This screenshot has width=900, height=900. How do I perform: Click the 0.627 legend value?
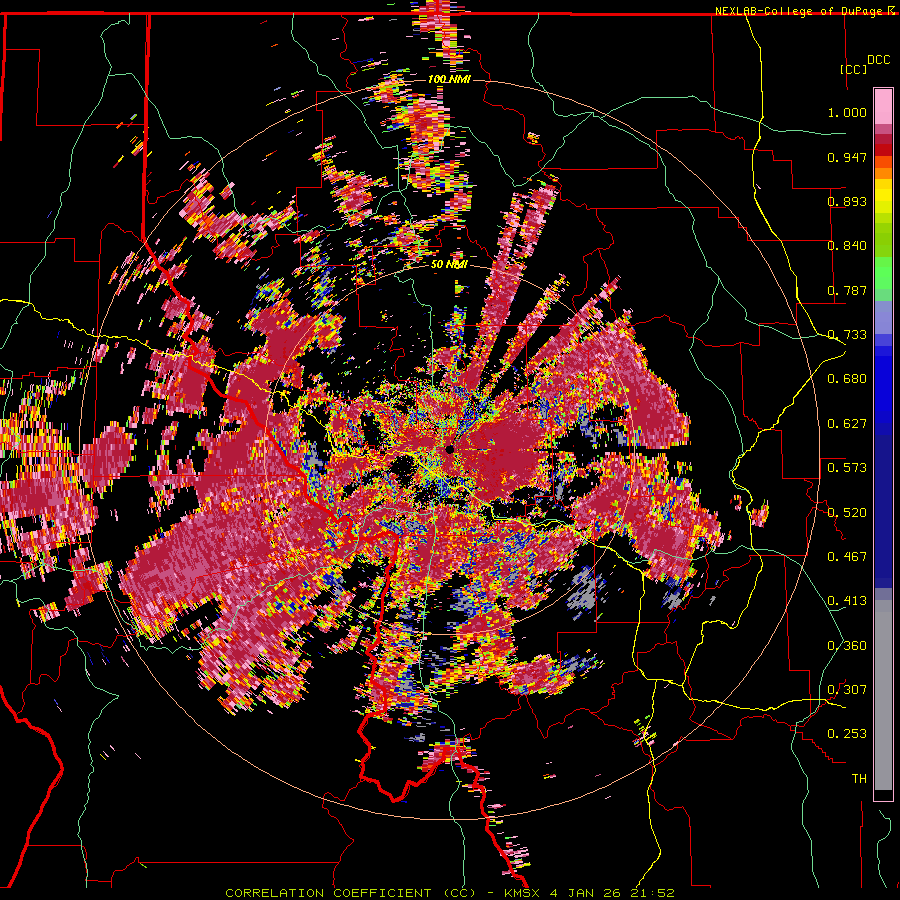(847, 424)
